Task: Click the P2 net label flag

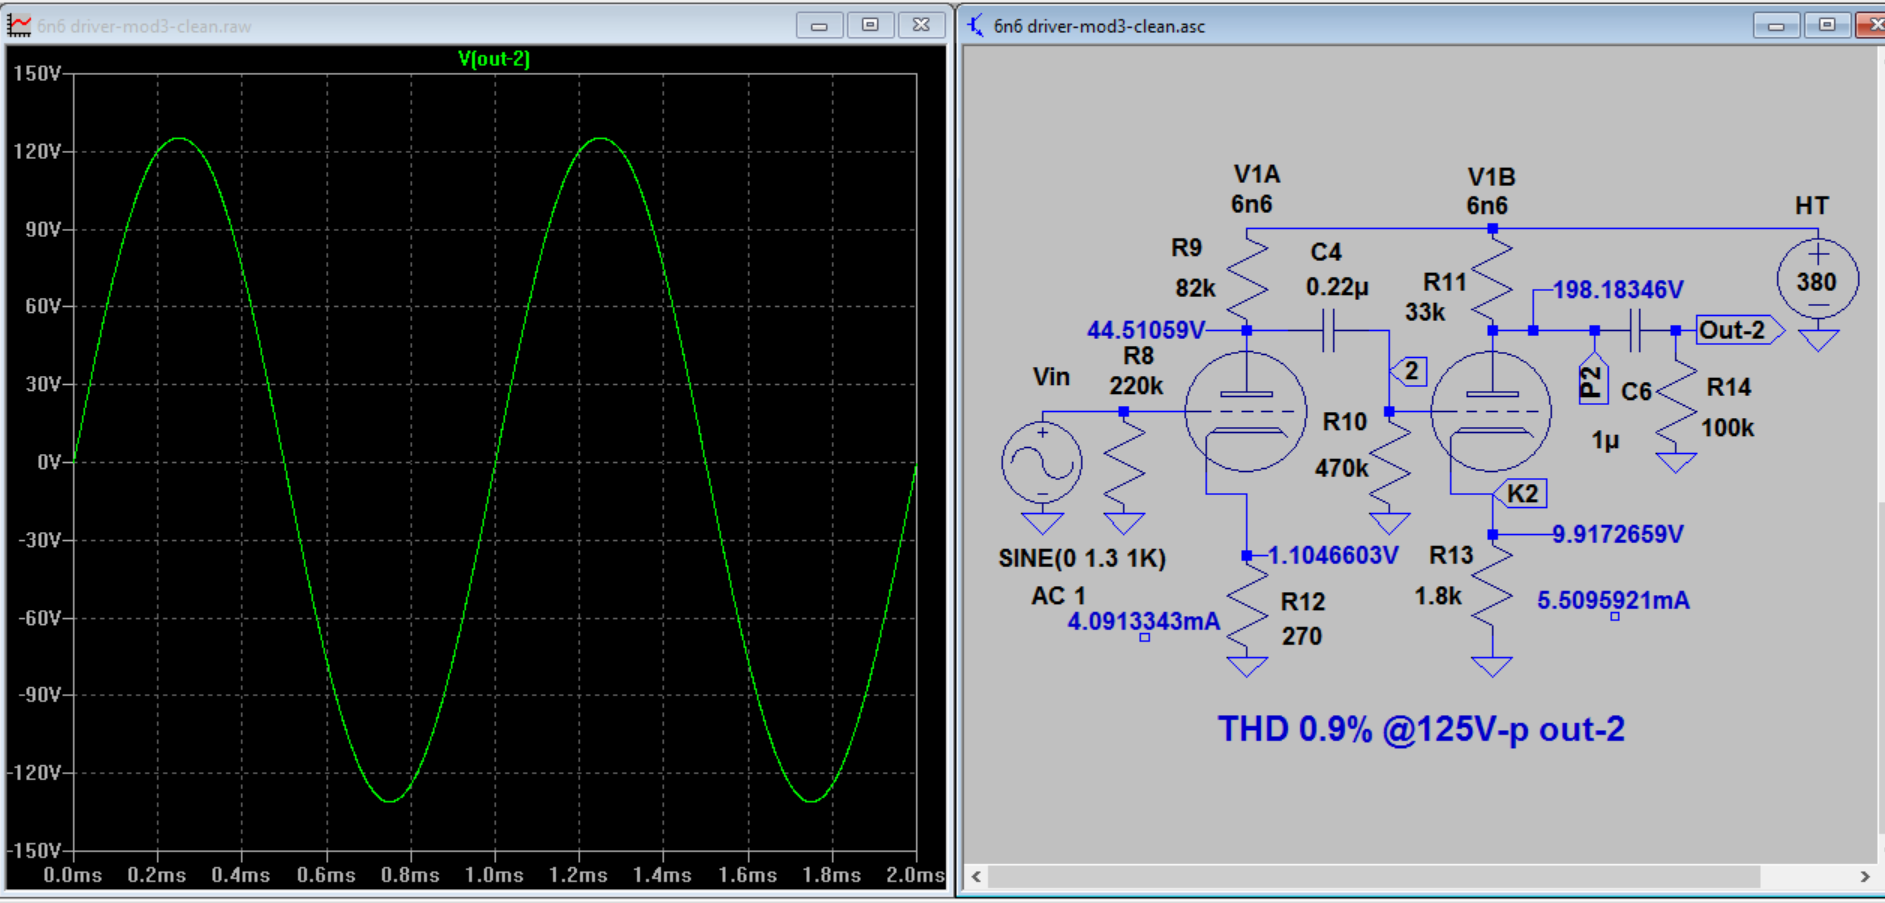Action: (1593, 379)
